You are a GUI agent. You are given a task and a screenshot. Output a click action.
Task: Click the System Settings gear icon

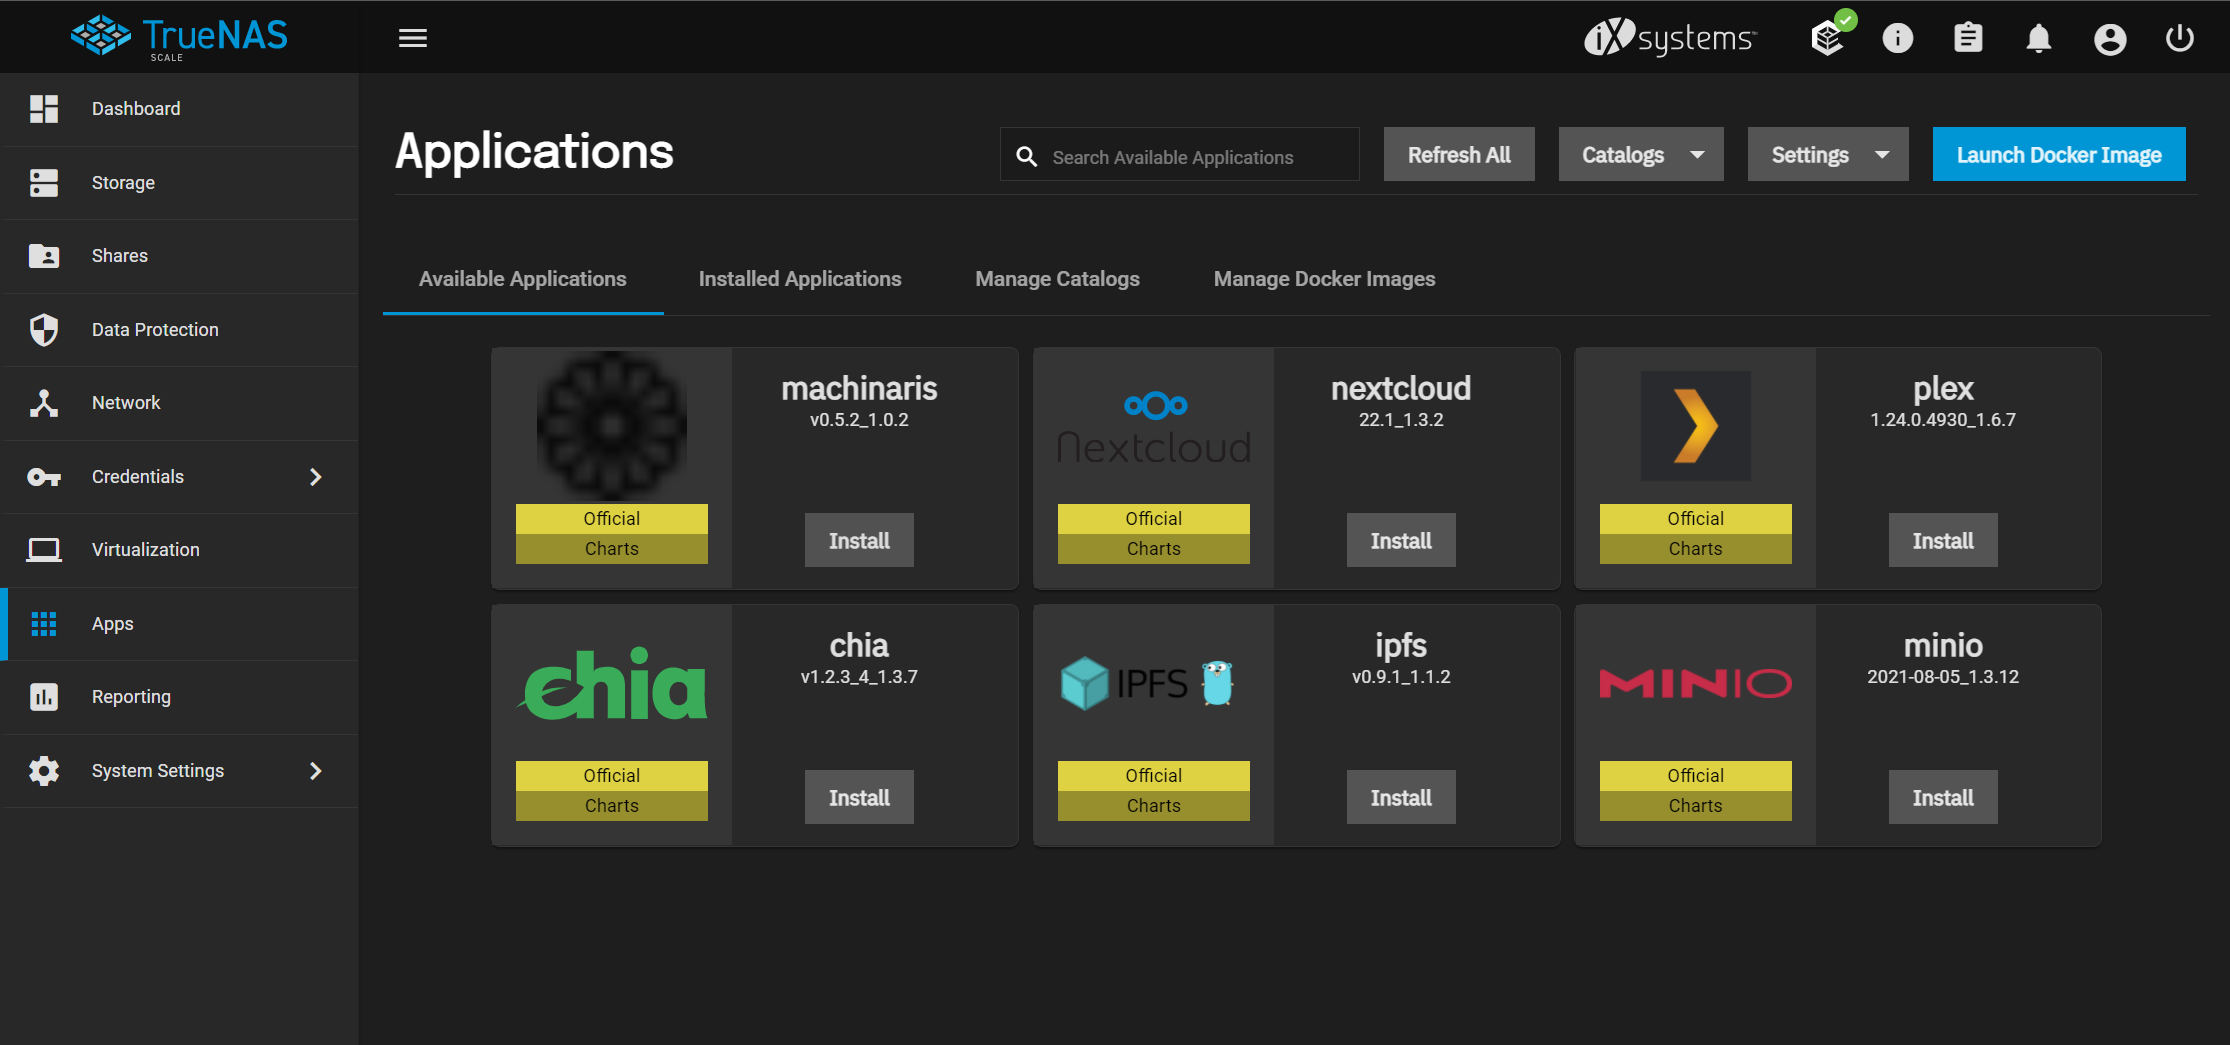pyautogui.click(x=44, y=771)
